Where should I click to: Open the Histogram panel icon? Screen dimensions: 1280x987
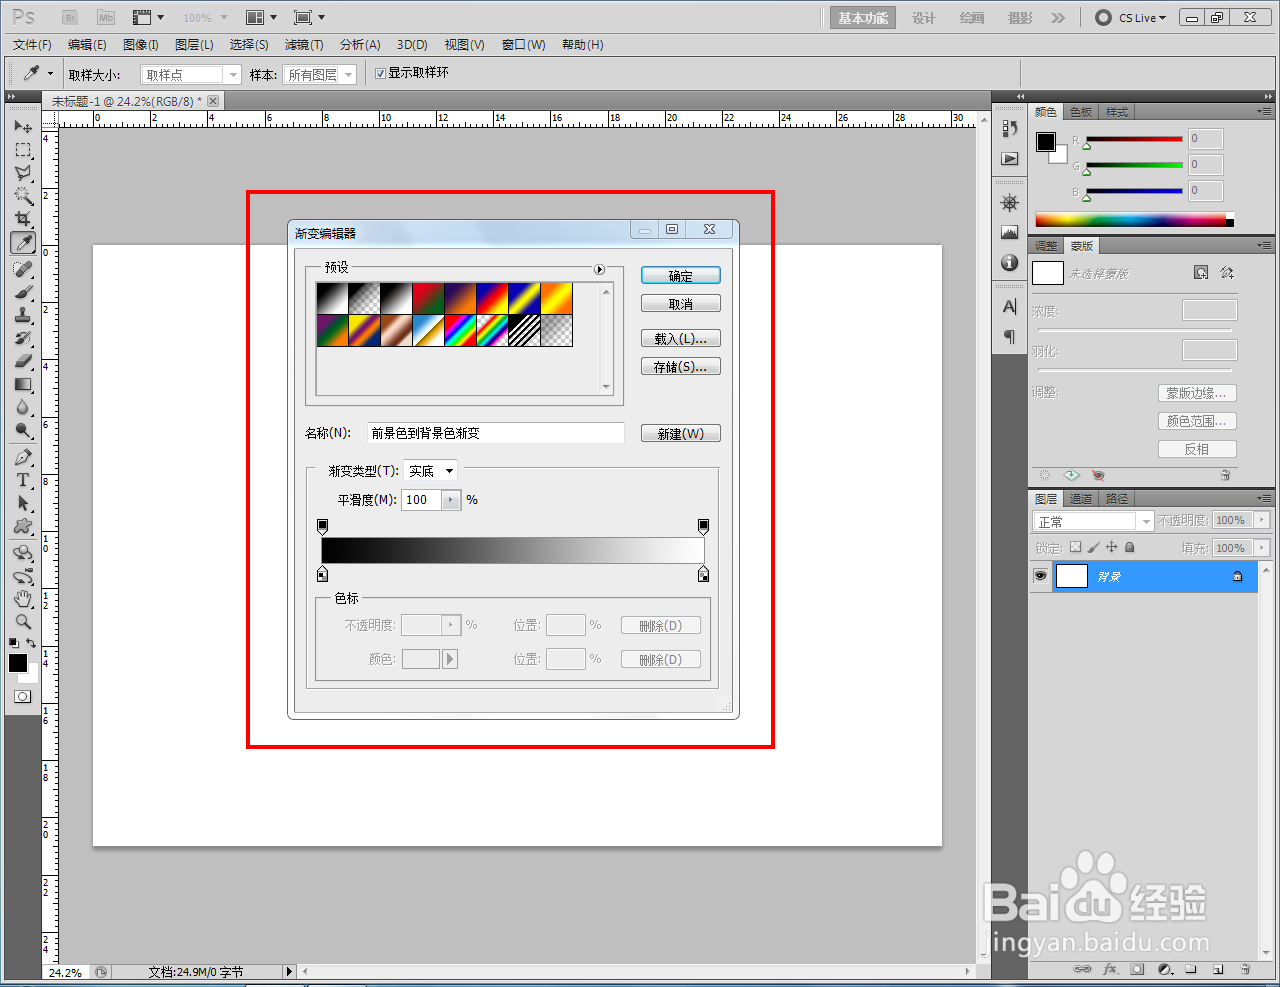pos(1010,232)
